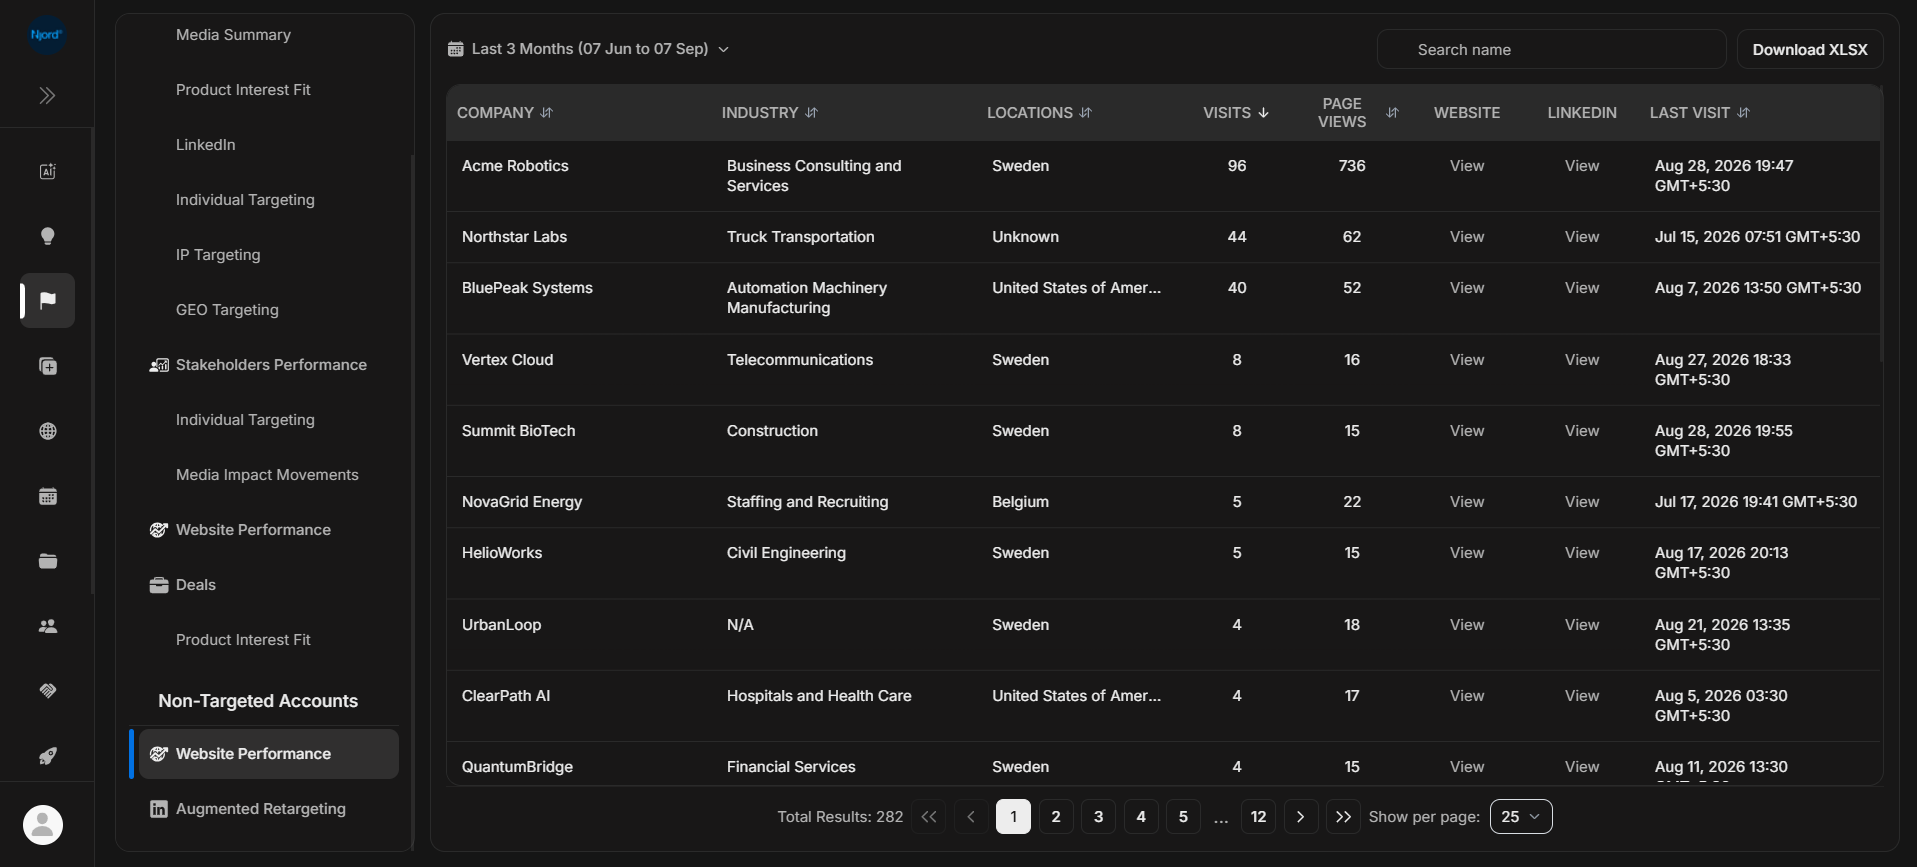View website for BluePeak Systems
The width and height of the screenshot is (1917, 867).
tap(1467, 288)
